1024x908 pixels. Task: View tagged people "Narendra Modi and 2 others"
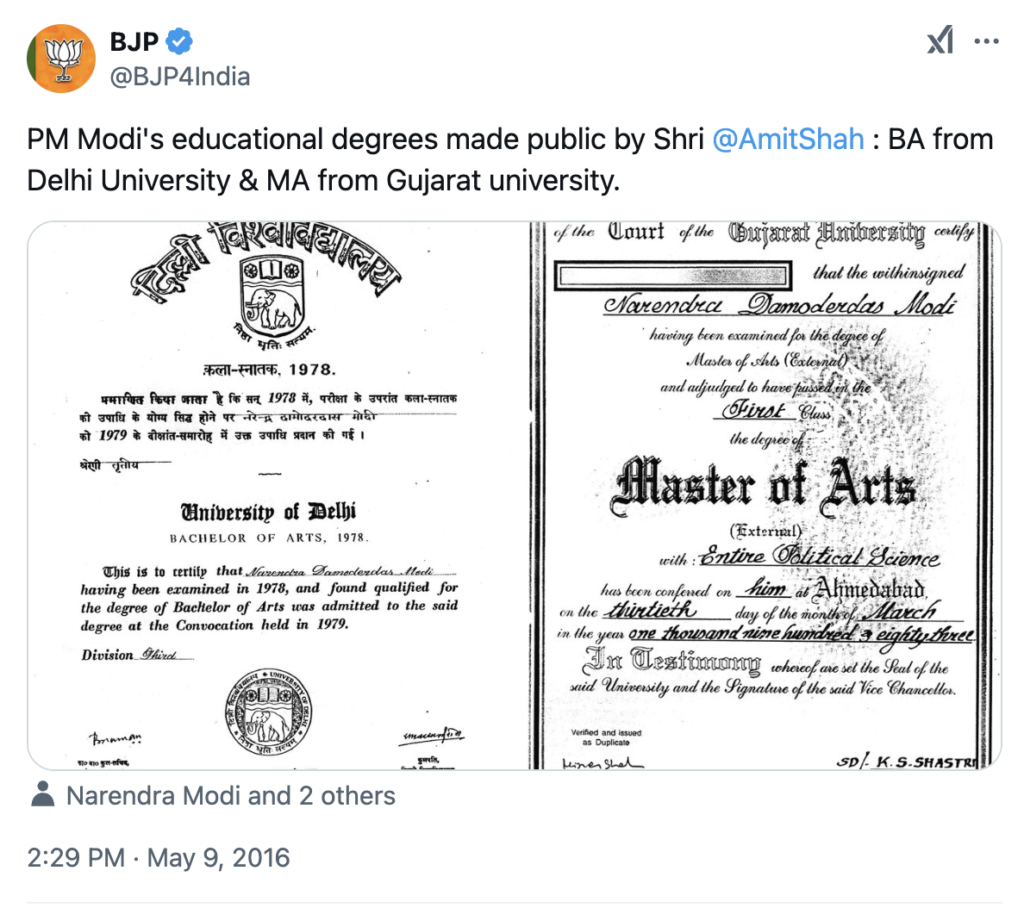click(230, 796)
